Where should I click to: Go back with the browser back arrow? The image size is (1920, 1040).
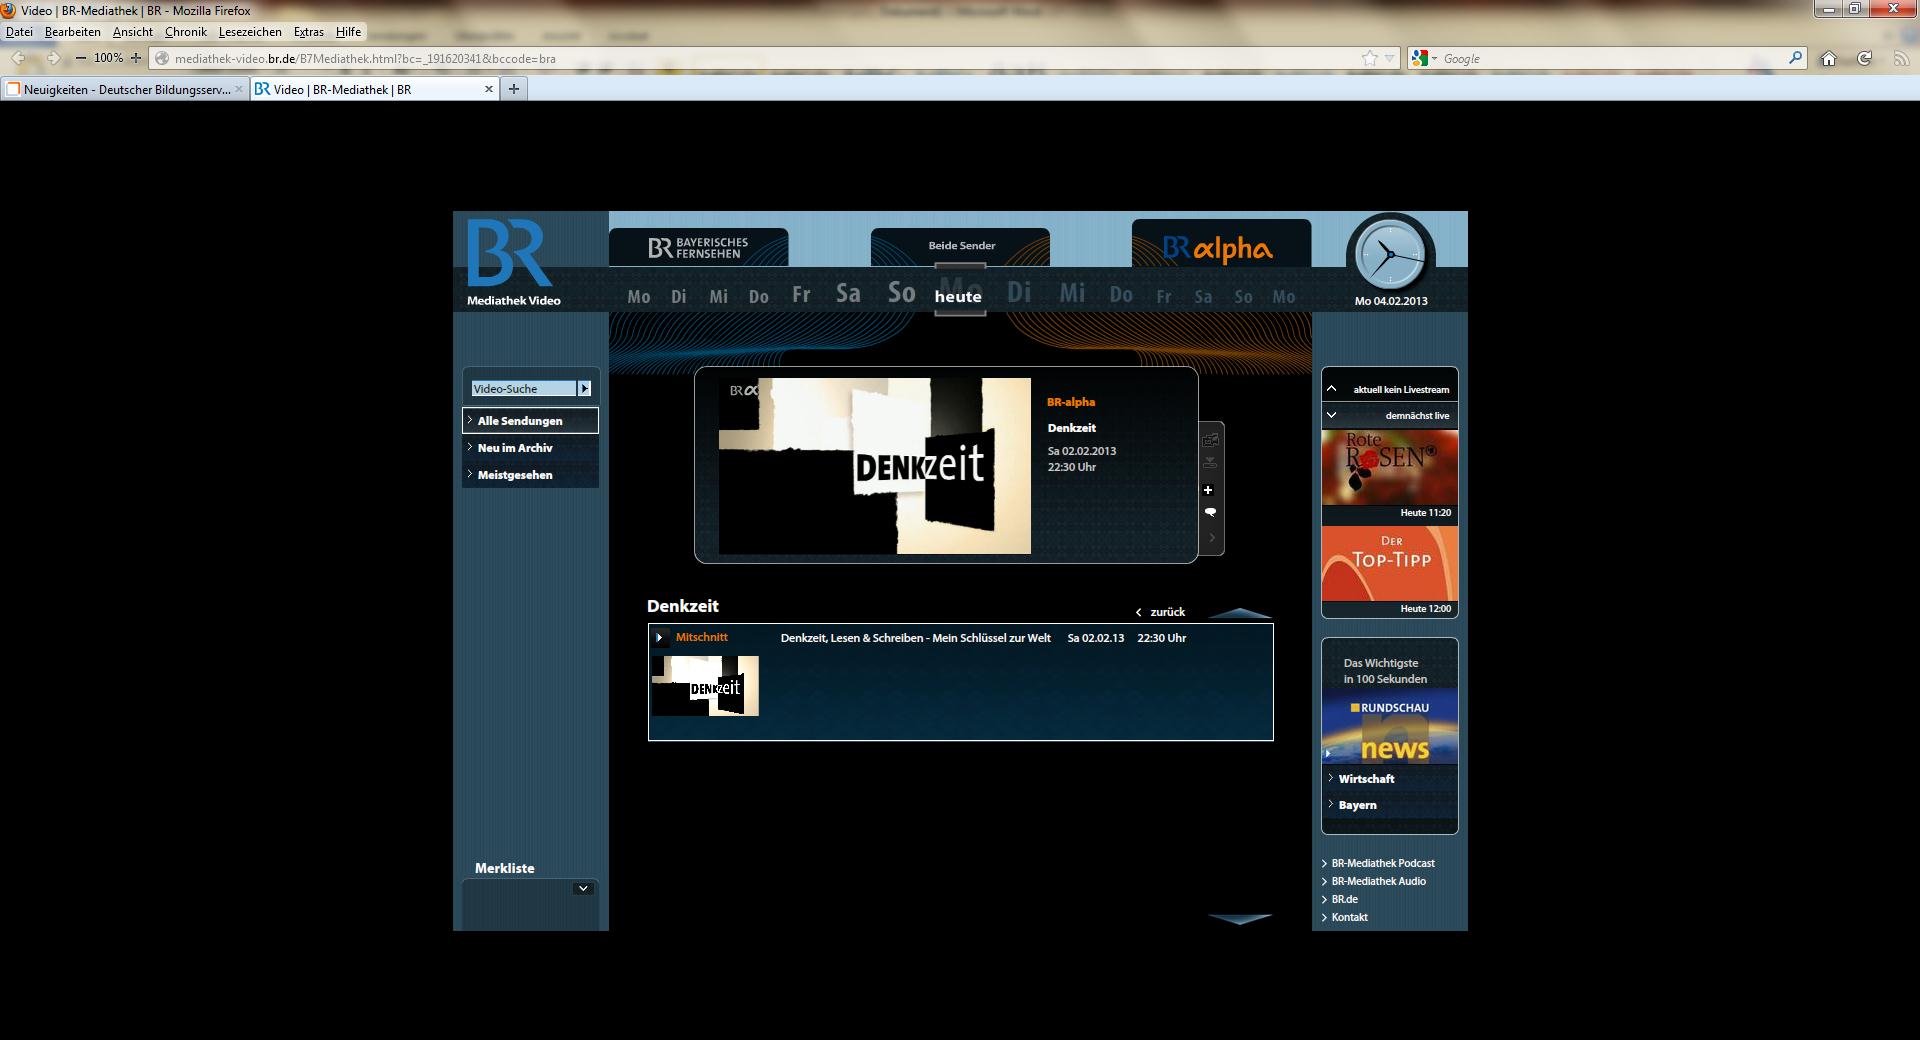tap(19, 58)
